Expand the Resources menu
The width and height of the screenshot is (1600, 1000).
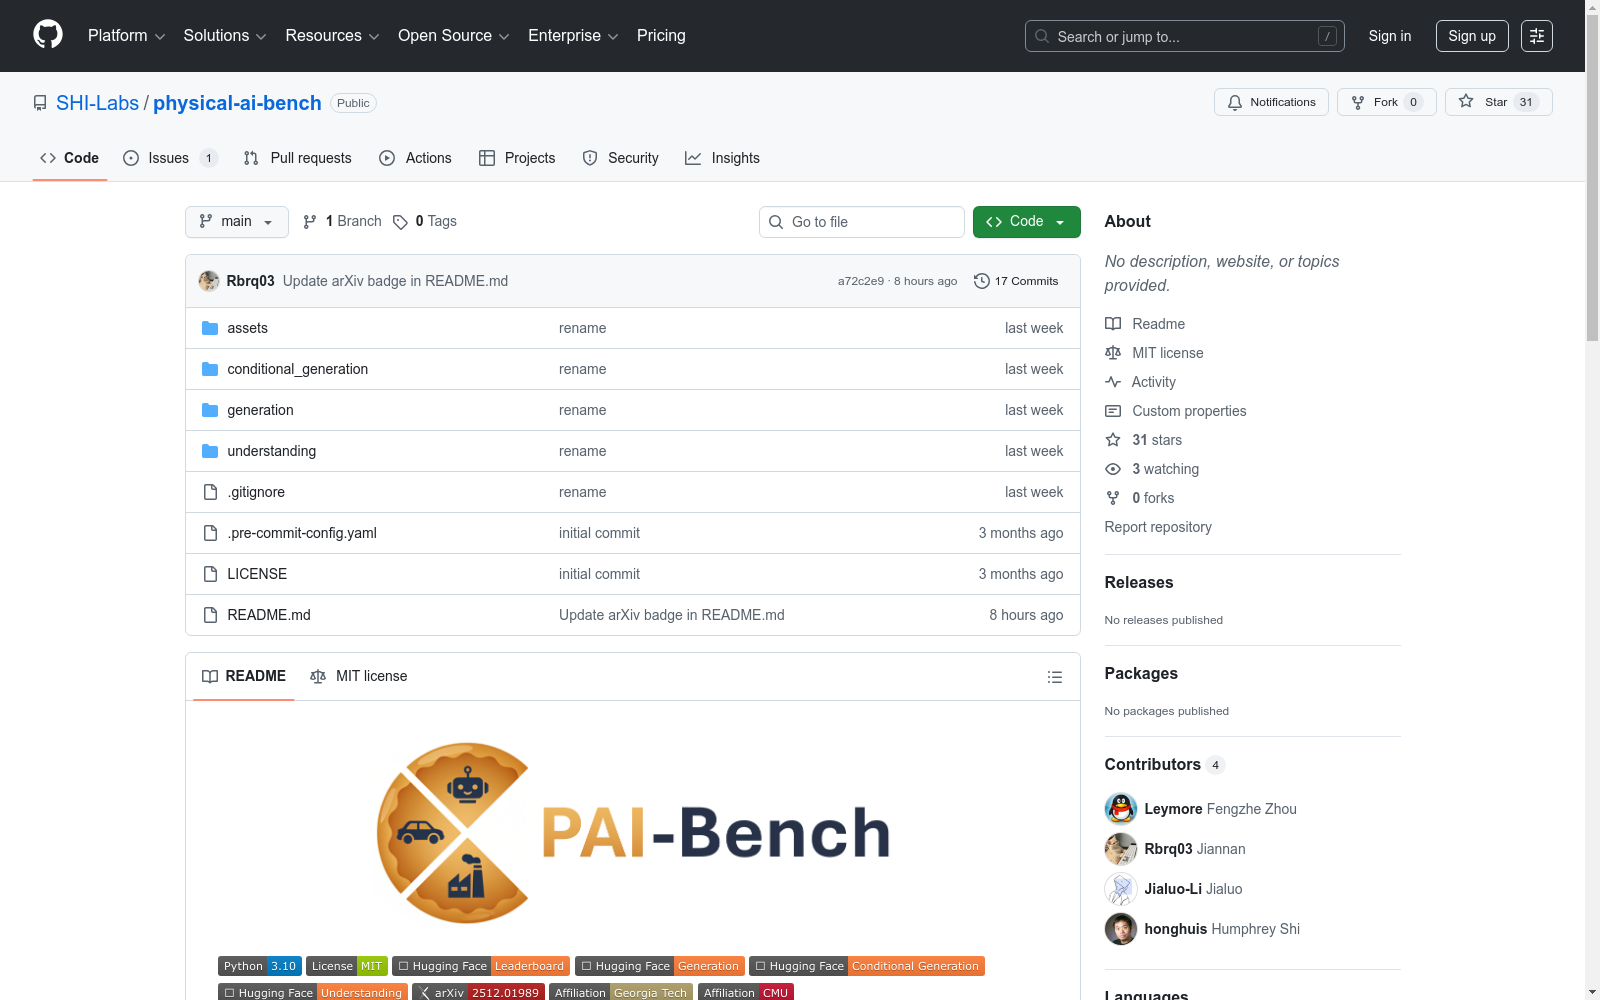tap(332, 36)
